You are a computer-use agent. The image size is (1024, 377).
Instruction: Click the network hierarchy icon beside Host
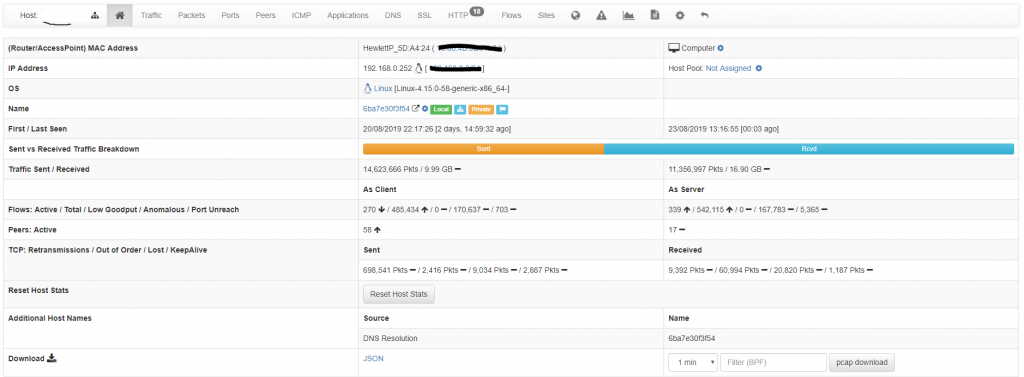(x=95, y=15)
